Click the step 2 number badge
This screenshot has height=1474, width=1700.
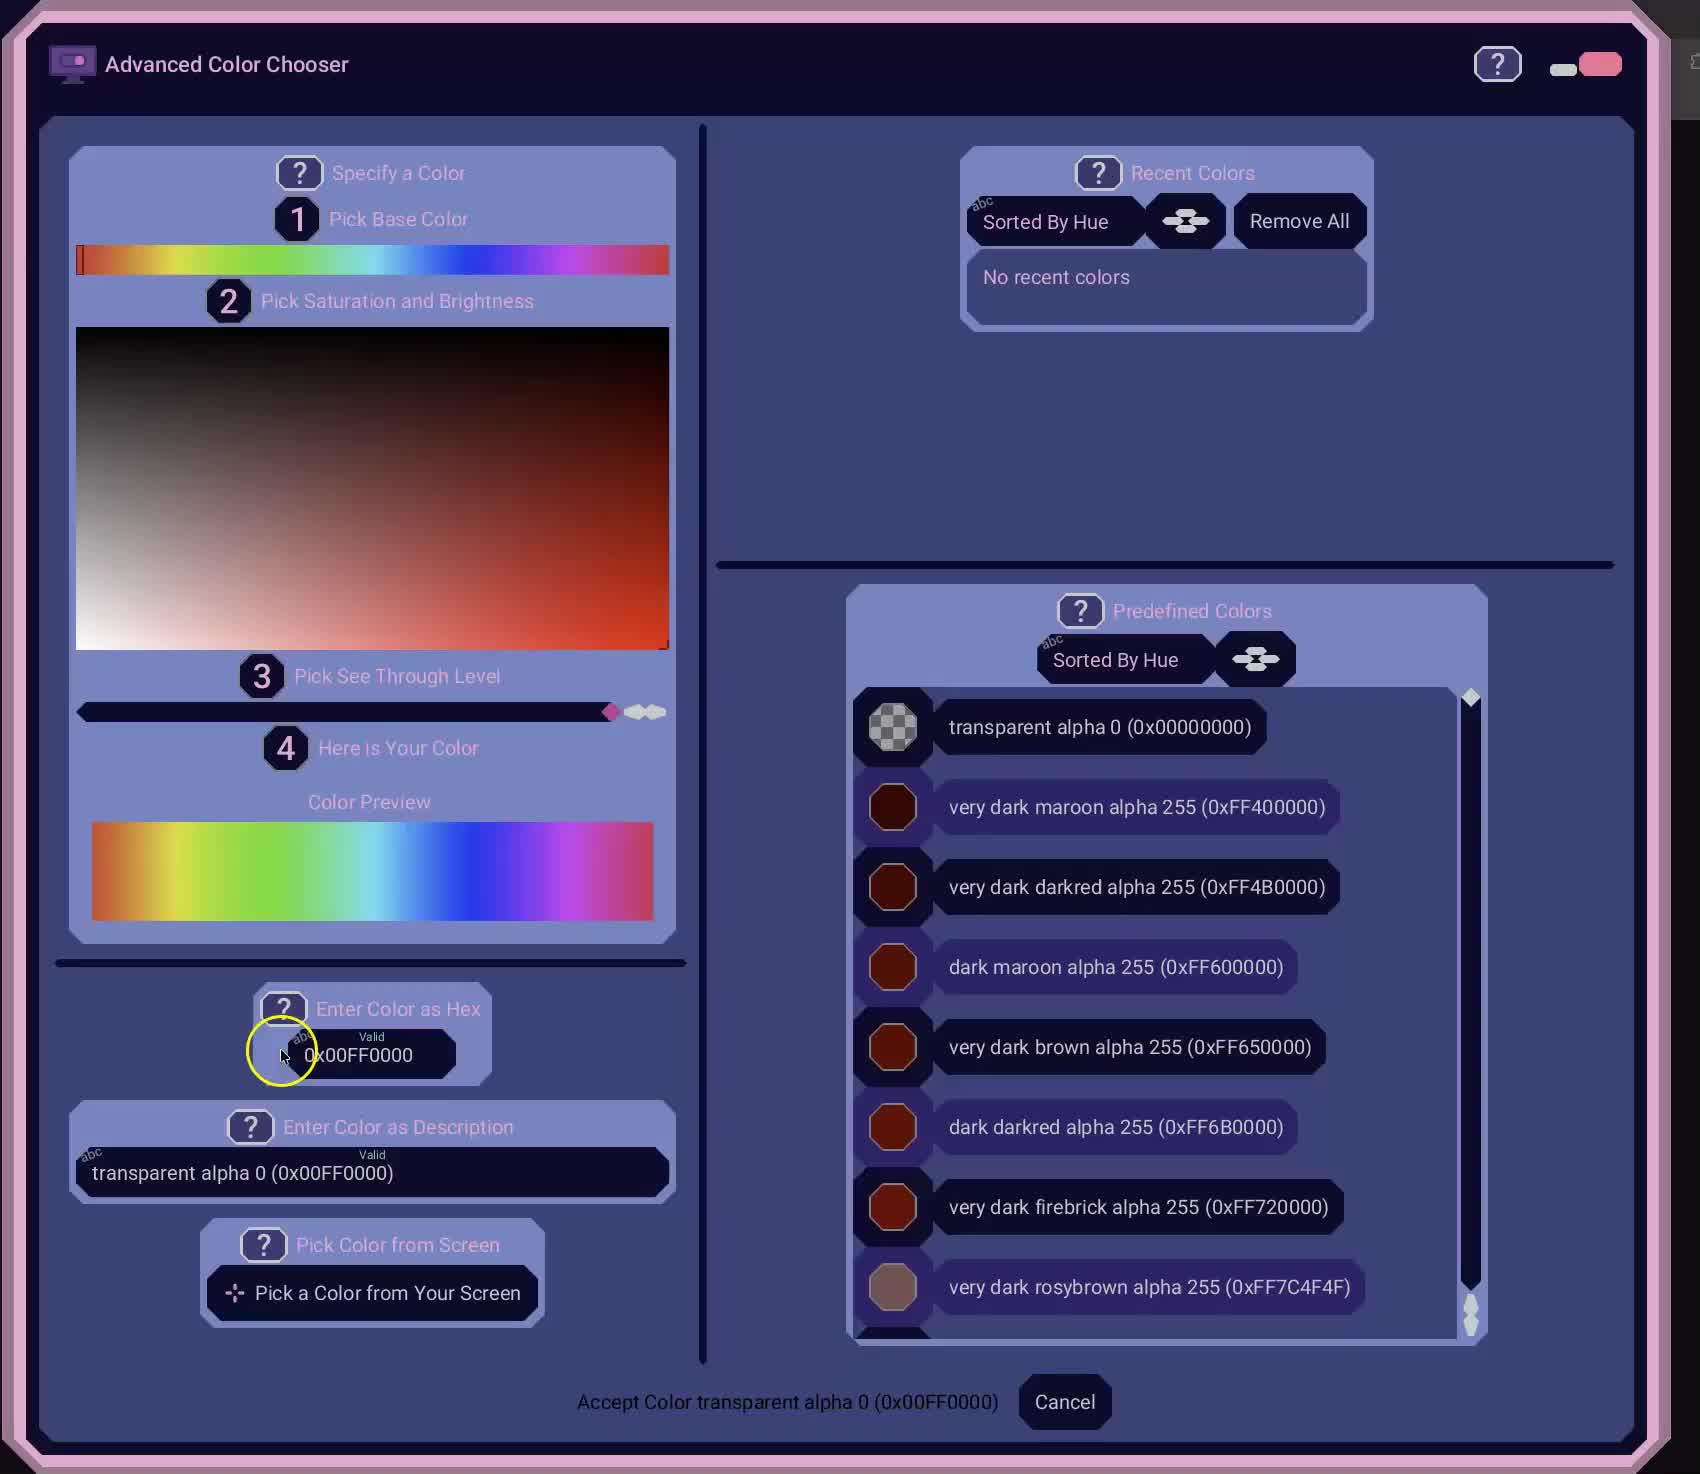point(228,301)
